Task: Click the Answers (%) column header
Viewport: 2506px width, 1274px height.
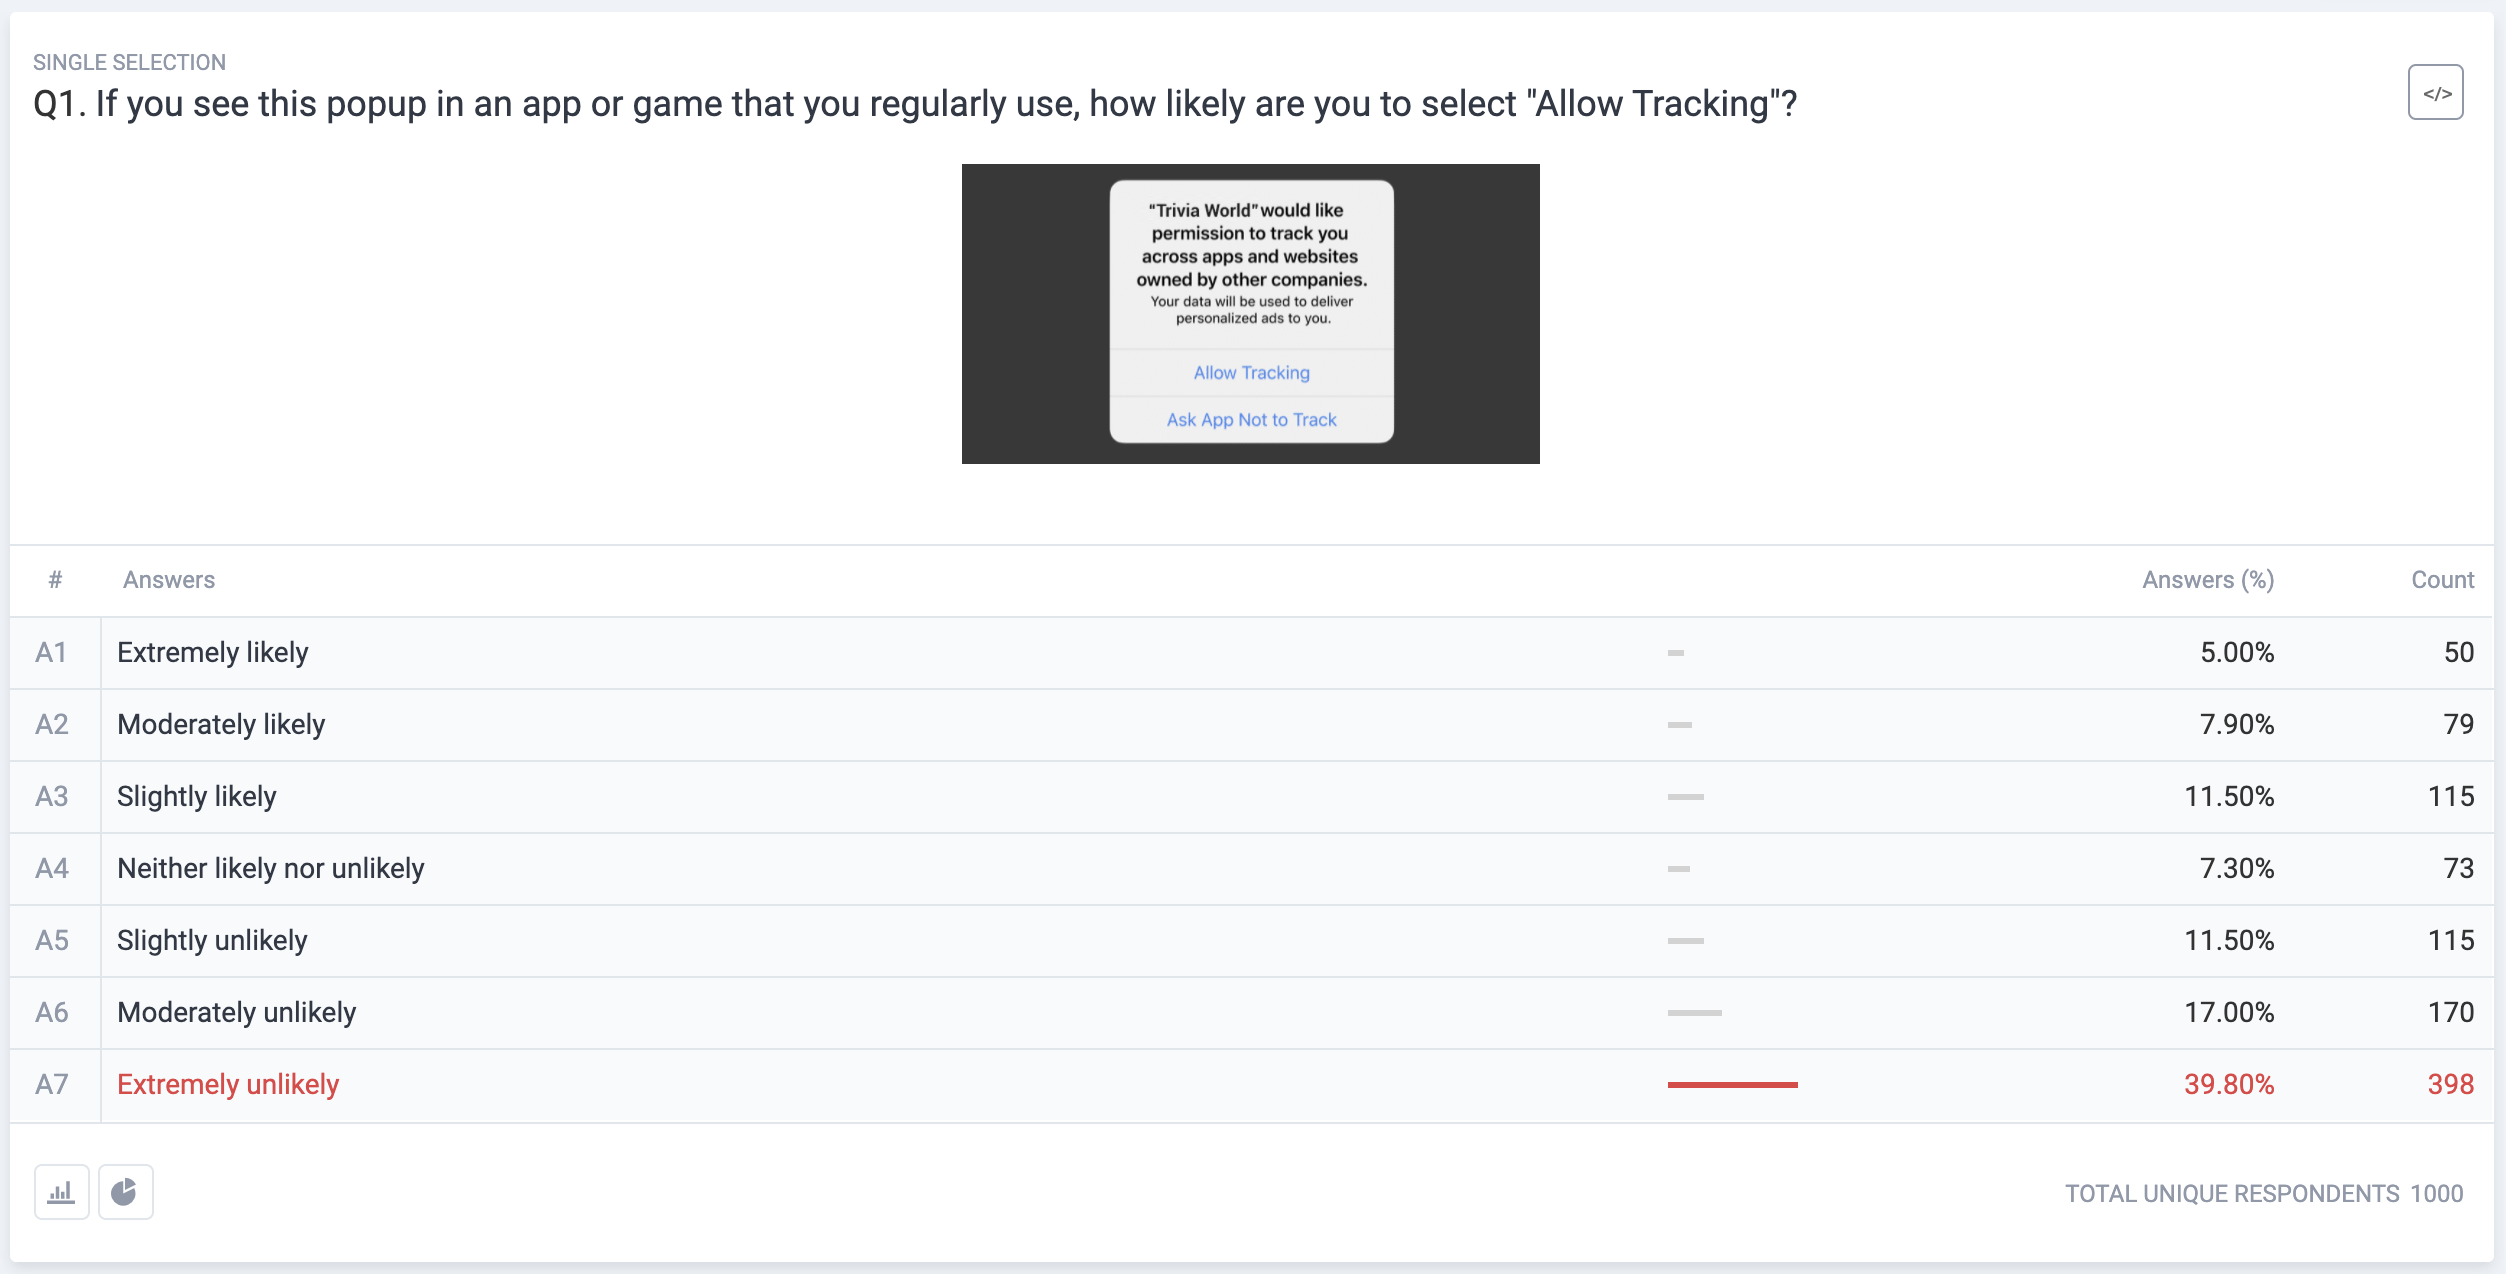Action: click(2208, 580)
